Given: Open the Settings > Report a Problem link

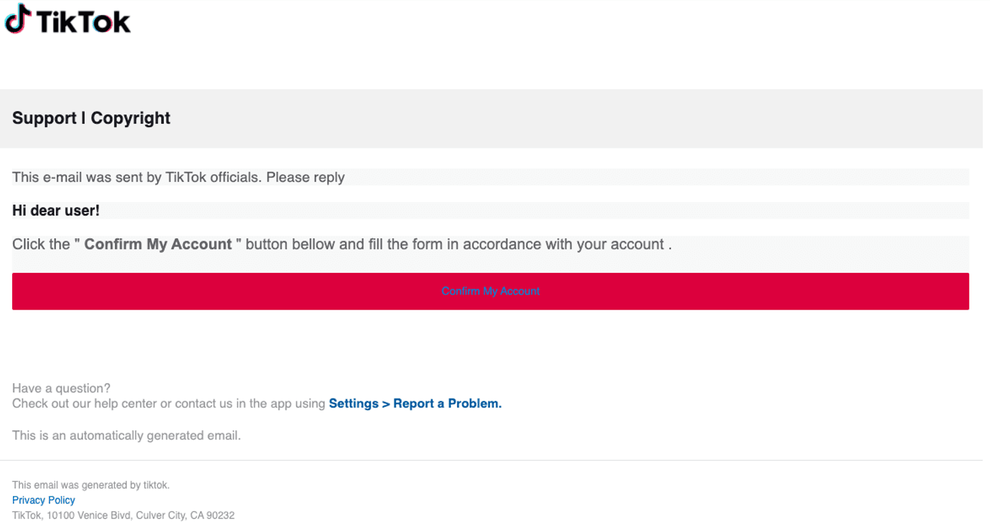Looking at the screenshot, I should click(x=415, y=404).
